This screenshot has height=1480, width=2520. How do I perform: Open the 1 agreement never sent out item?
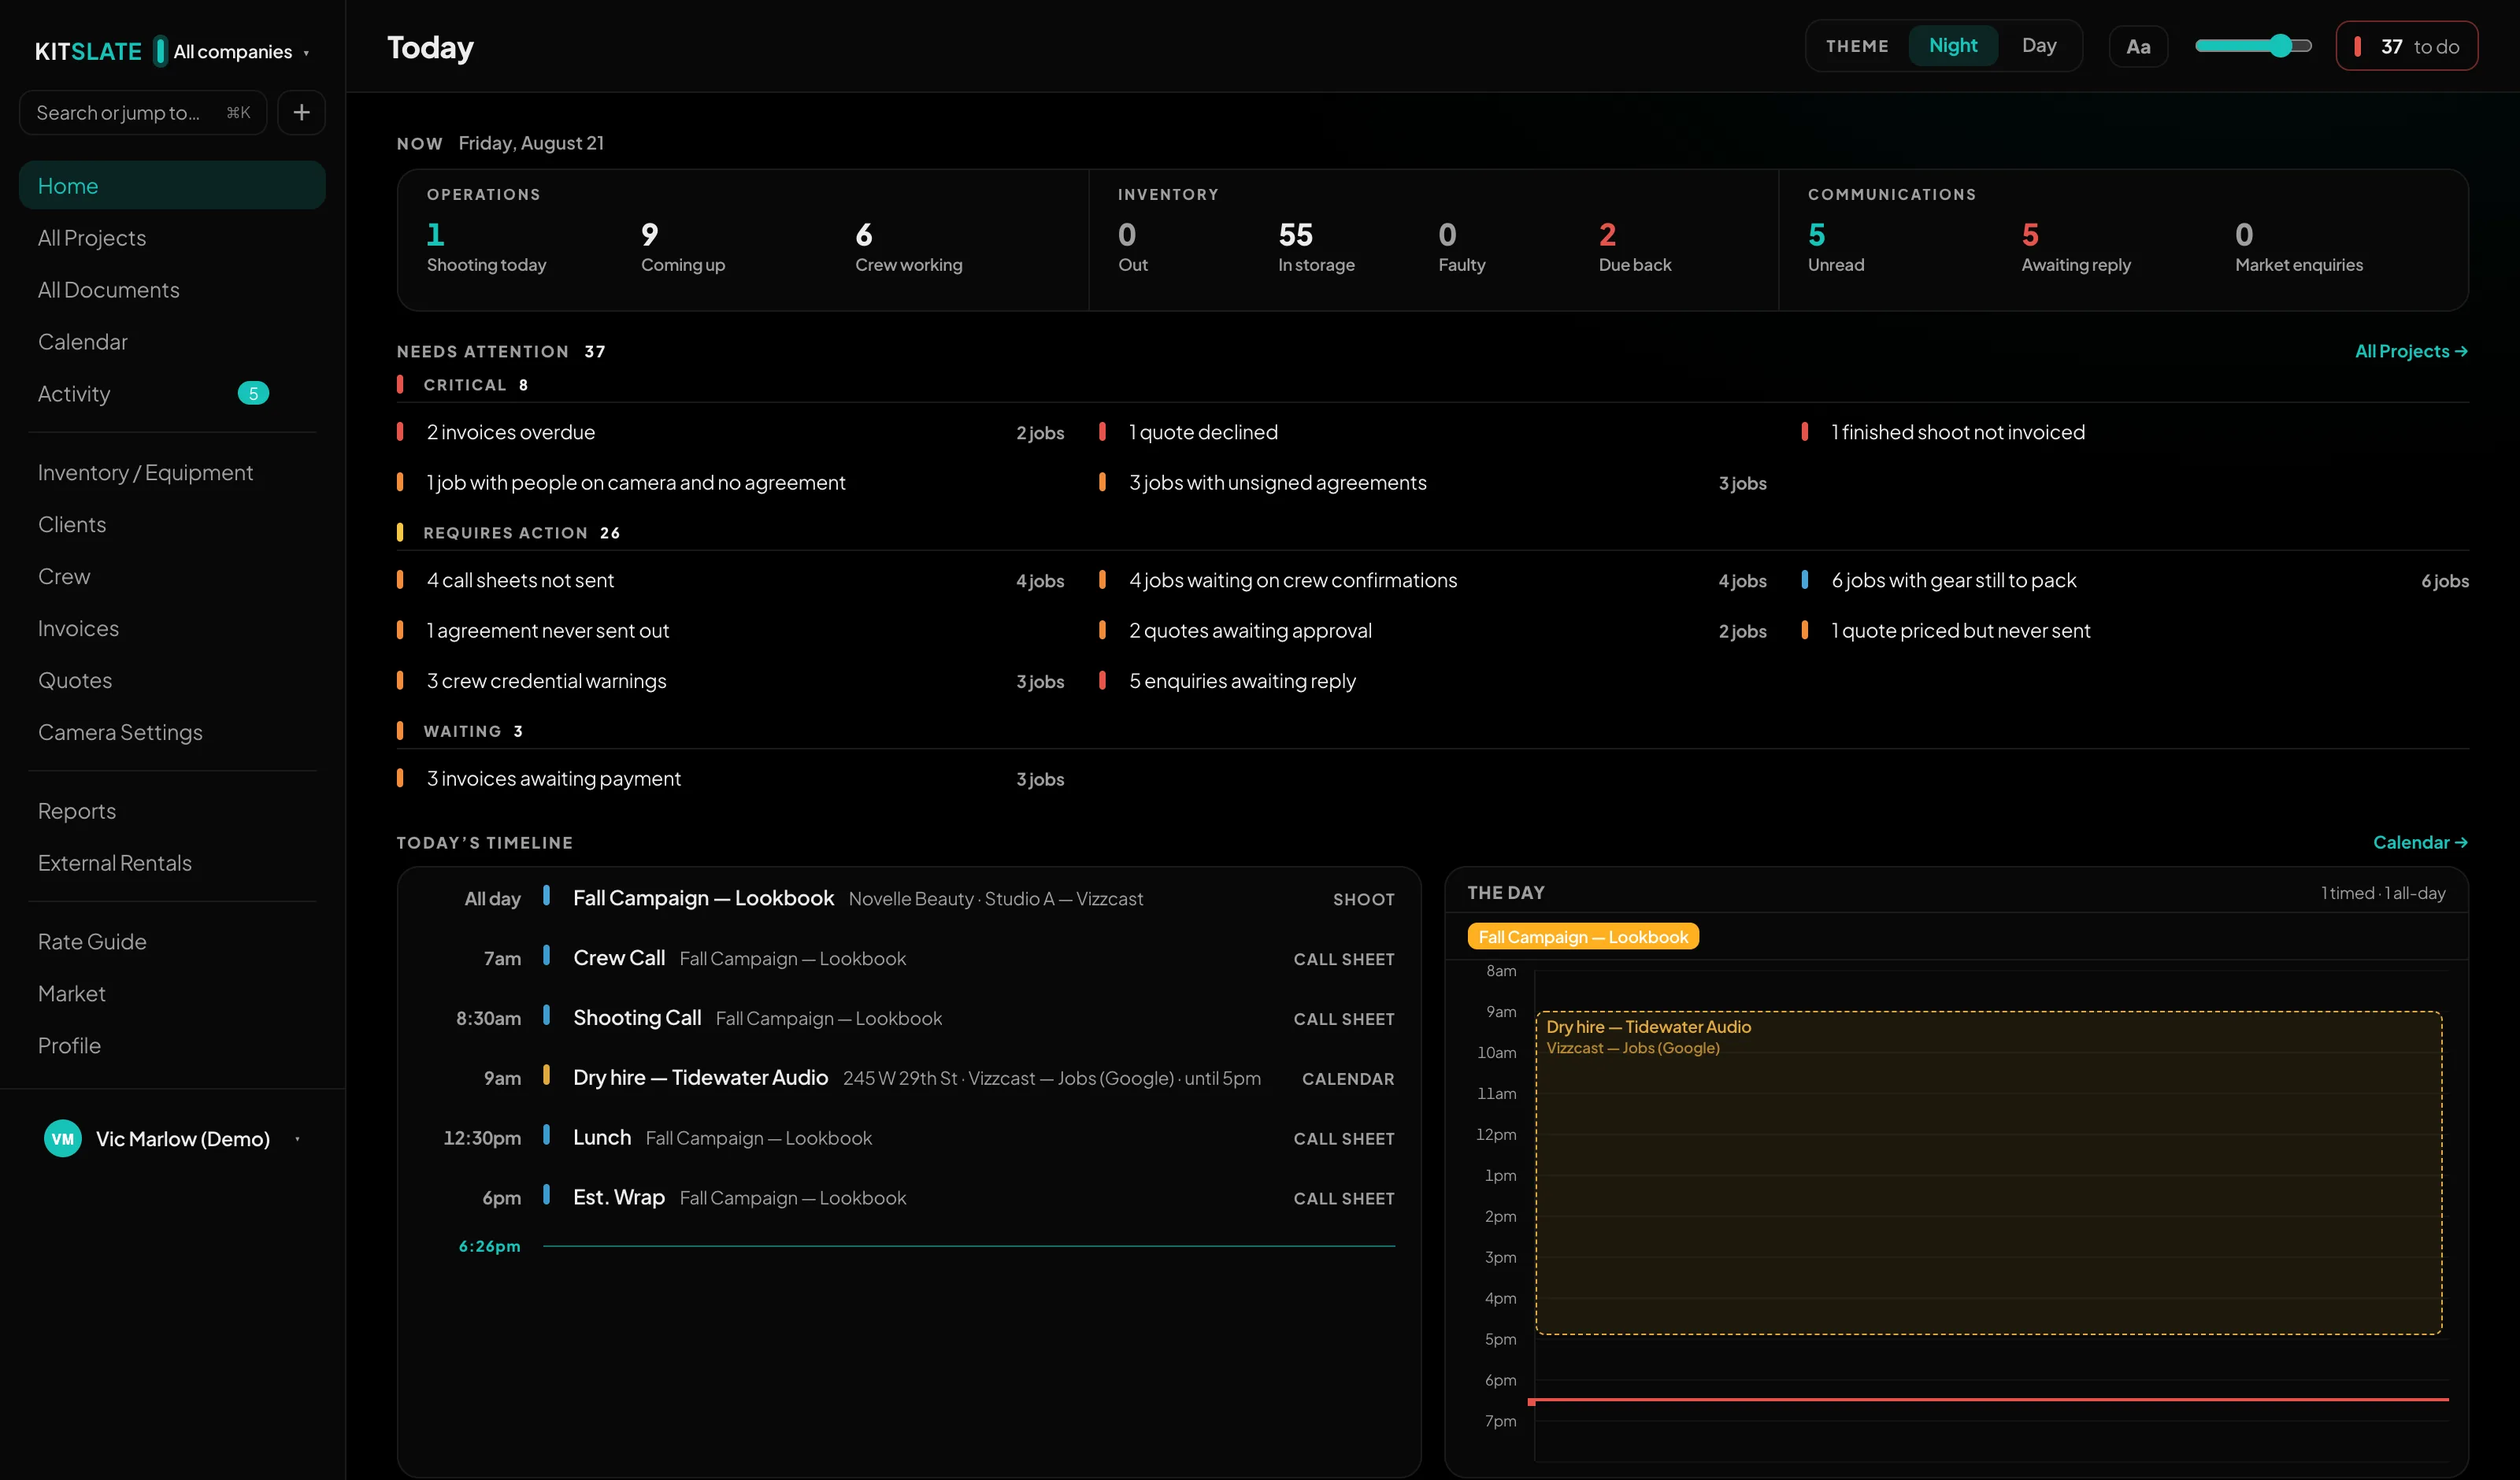pos(731,630)
